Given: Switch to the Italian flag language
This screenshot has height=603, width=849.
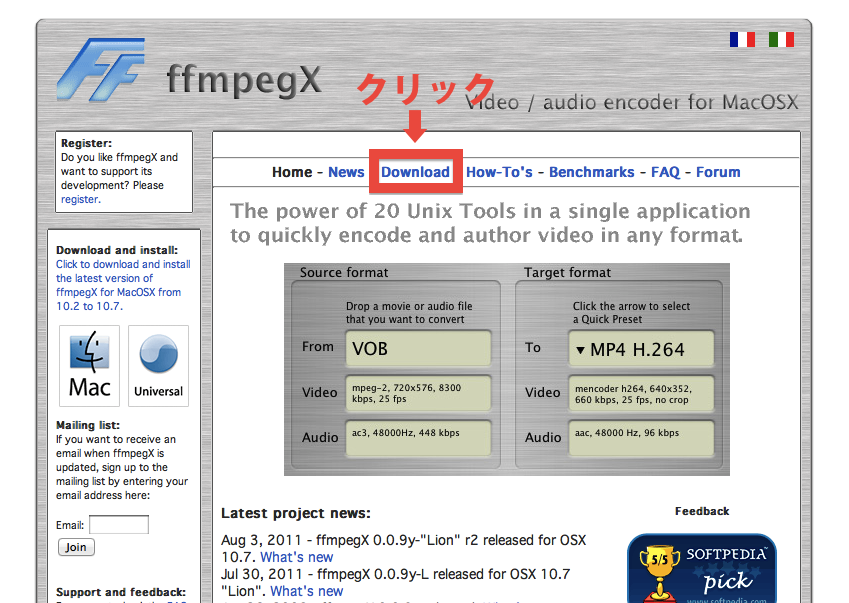Looking at the screenshot, I should pos(781,40).
